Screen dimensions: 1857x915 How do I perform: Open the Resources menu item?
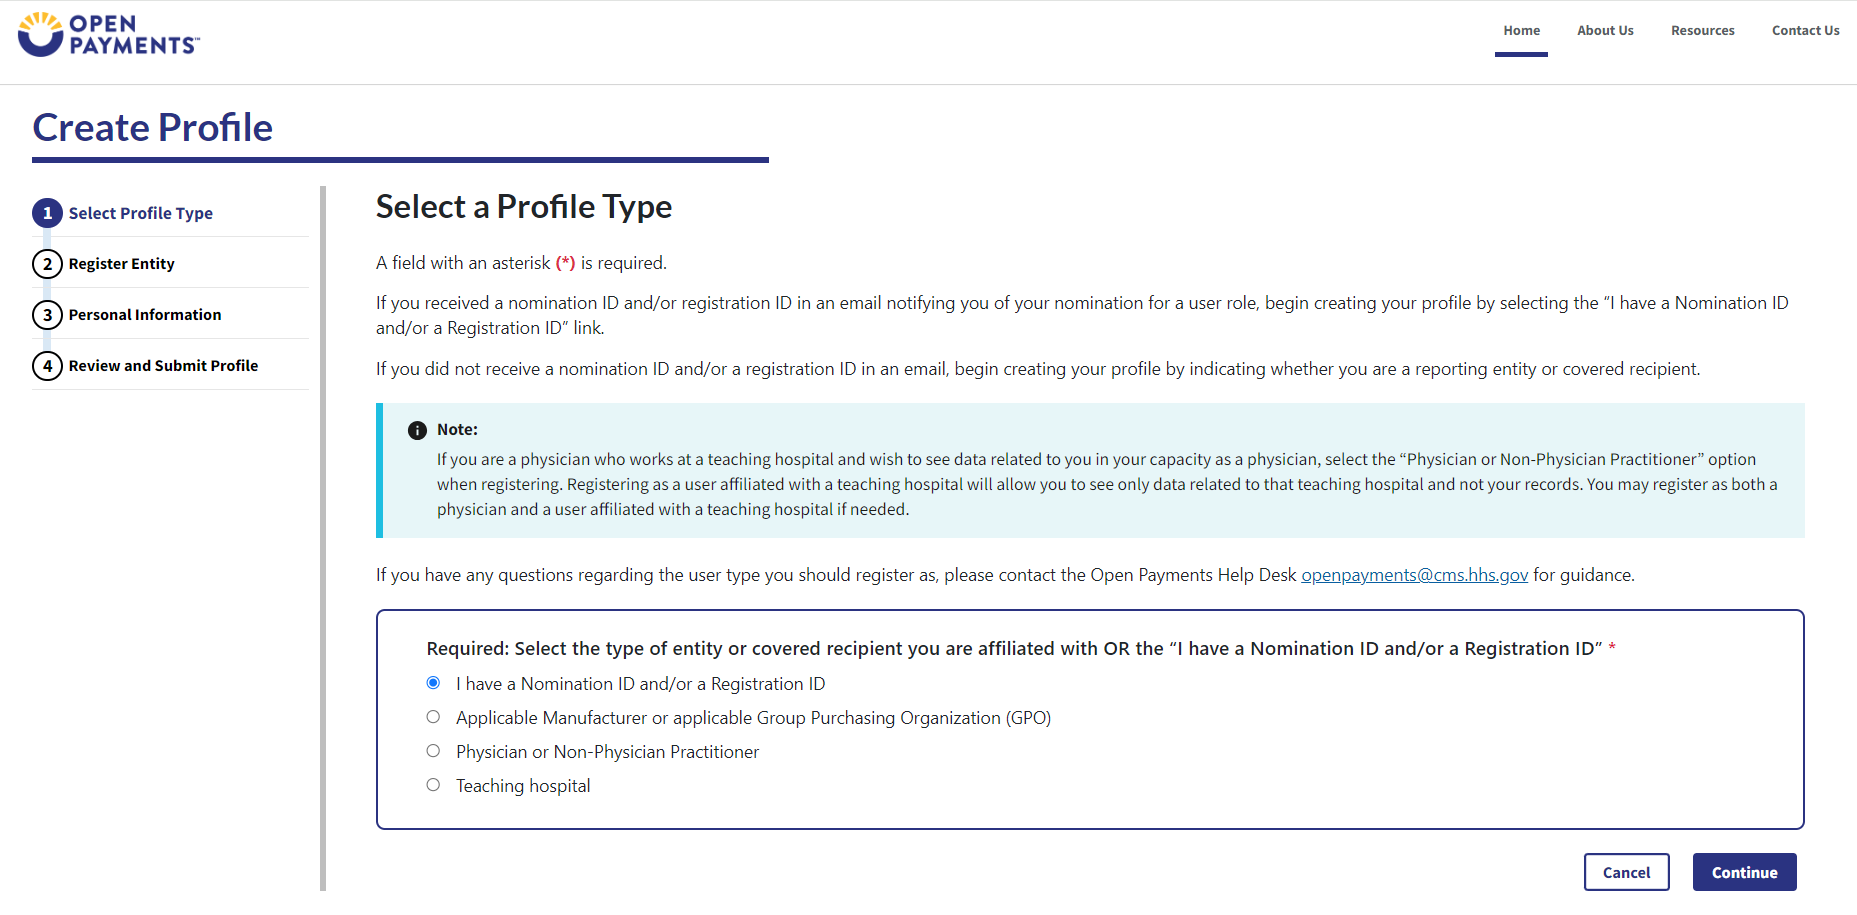pyautogui.click(x=1702, y=31)
